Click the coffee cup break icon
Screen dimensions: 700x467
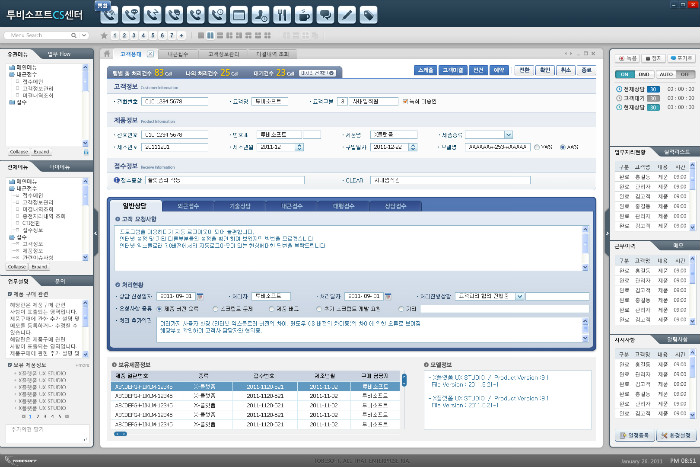point(303,14)
